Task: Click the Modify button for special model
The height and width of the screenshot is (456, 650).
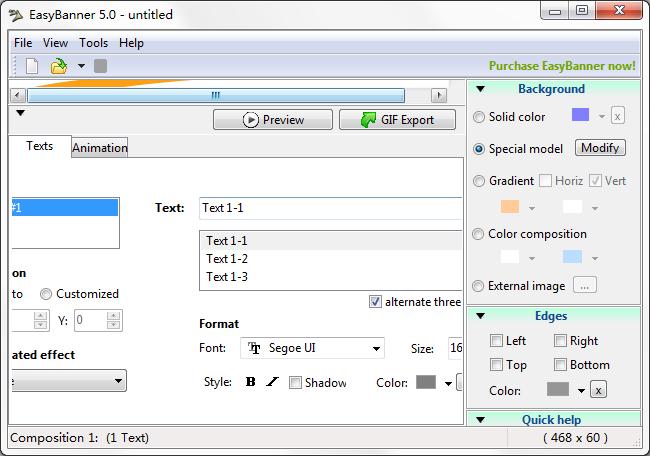Action: coord(600,148)
